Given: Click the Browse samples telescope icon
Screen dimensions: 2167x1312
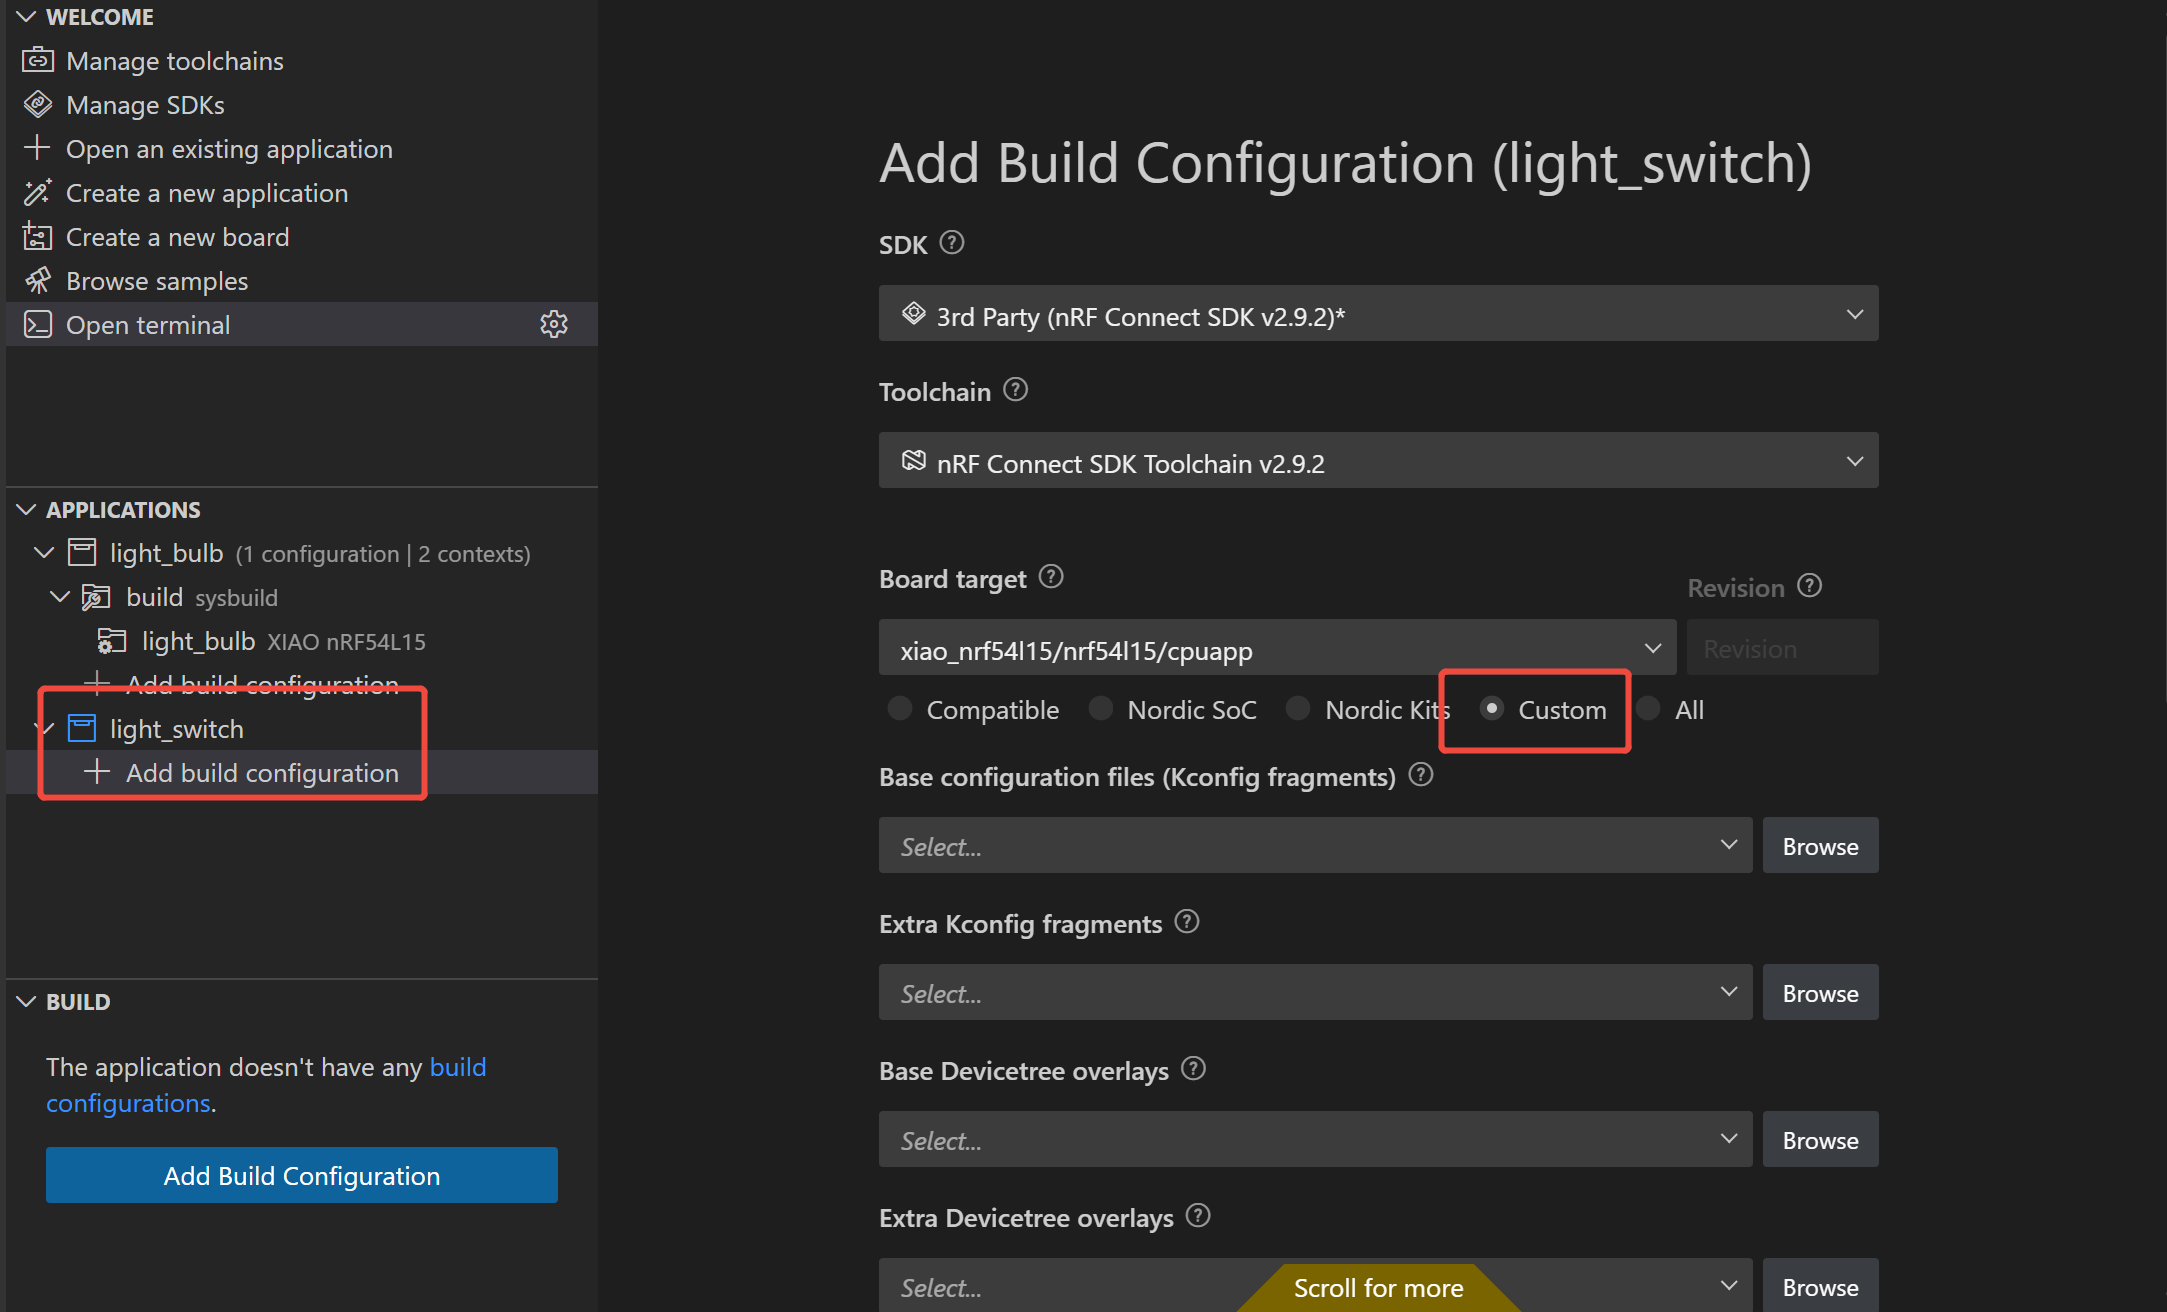Looking at the screenshot, I should tap(38, 281).
